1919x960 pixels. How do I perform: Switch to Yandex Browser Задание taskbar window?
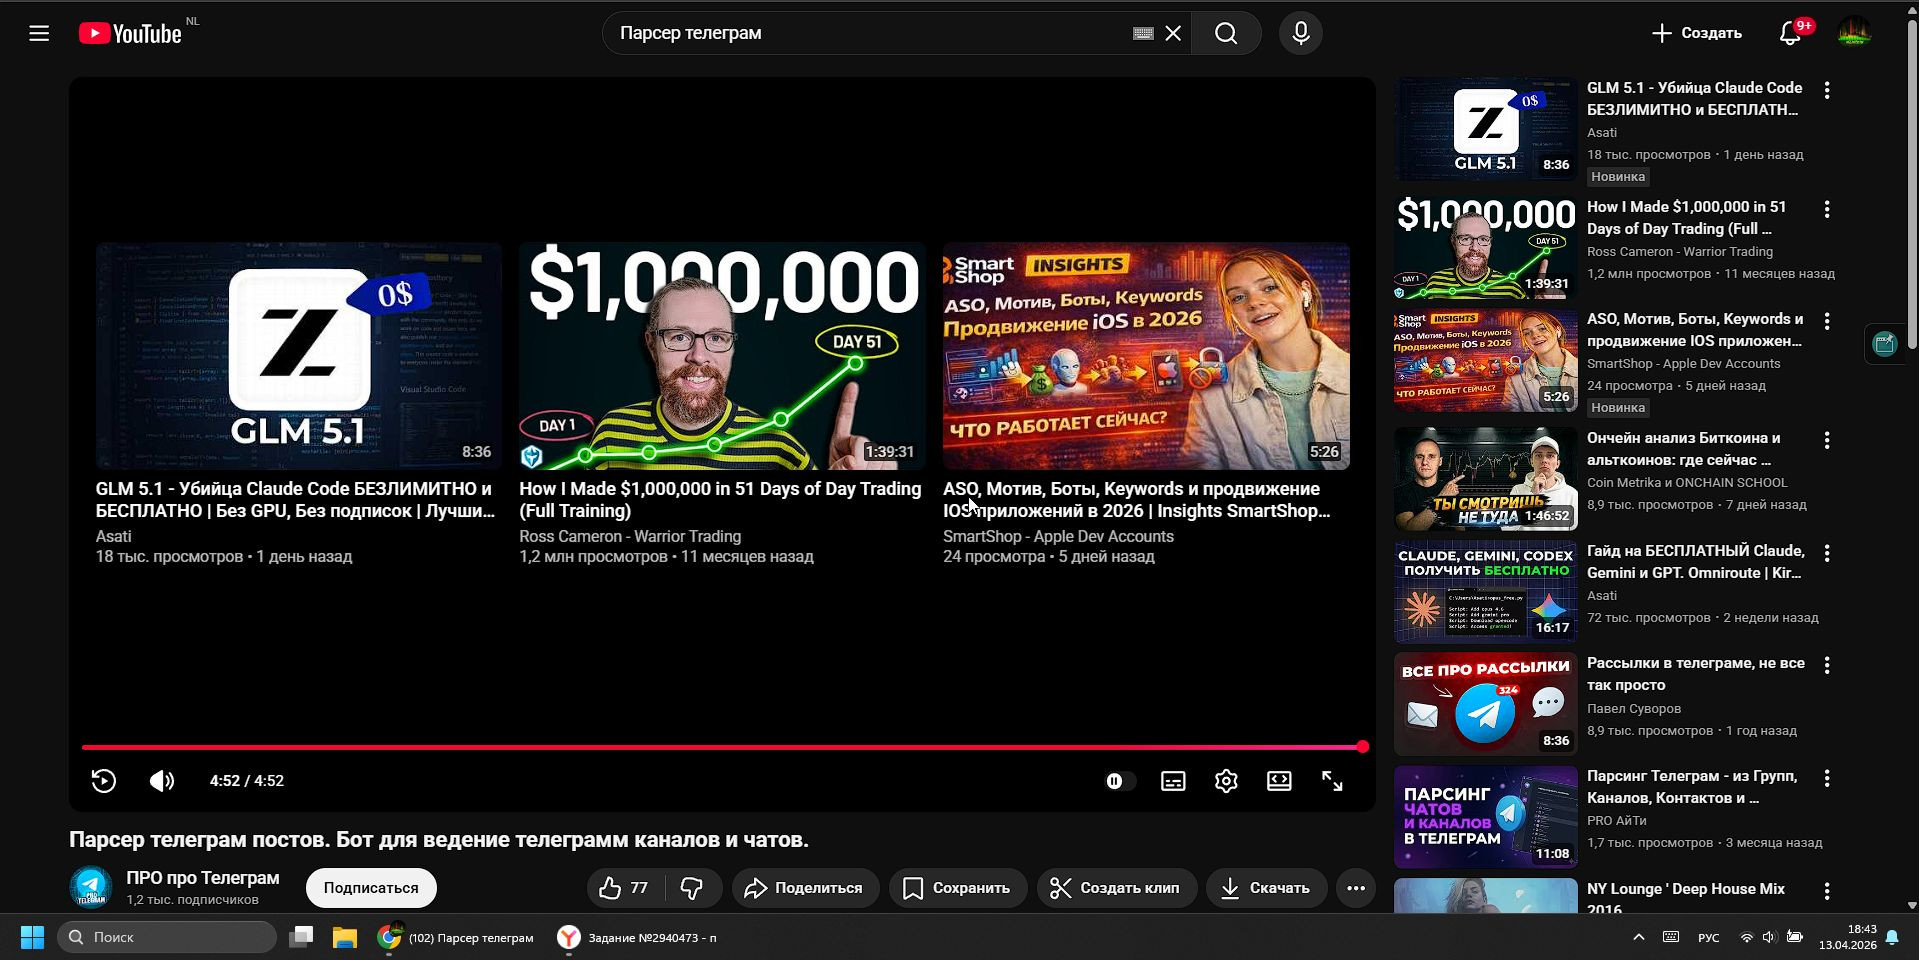click(637, 937)
